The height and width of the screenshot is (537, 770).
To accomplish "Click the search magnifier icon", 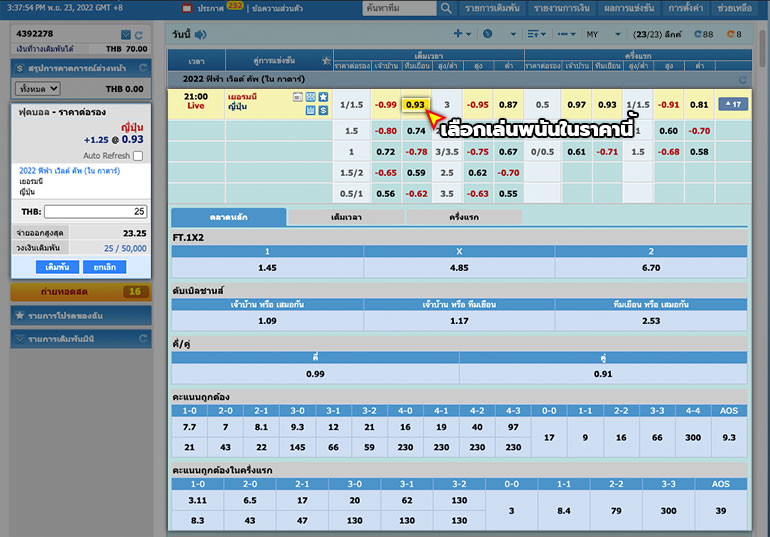I will (x=447, y=8).
